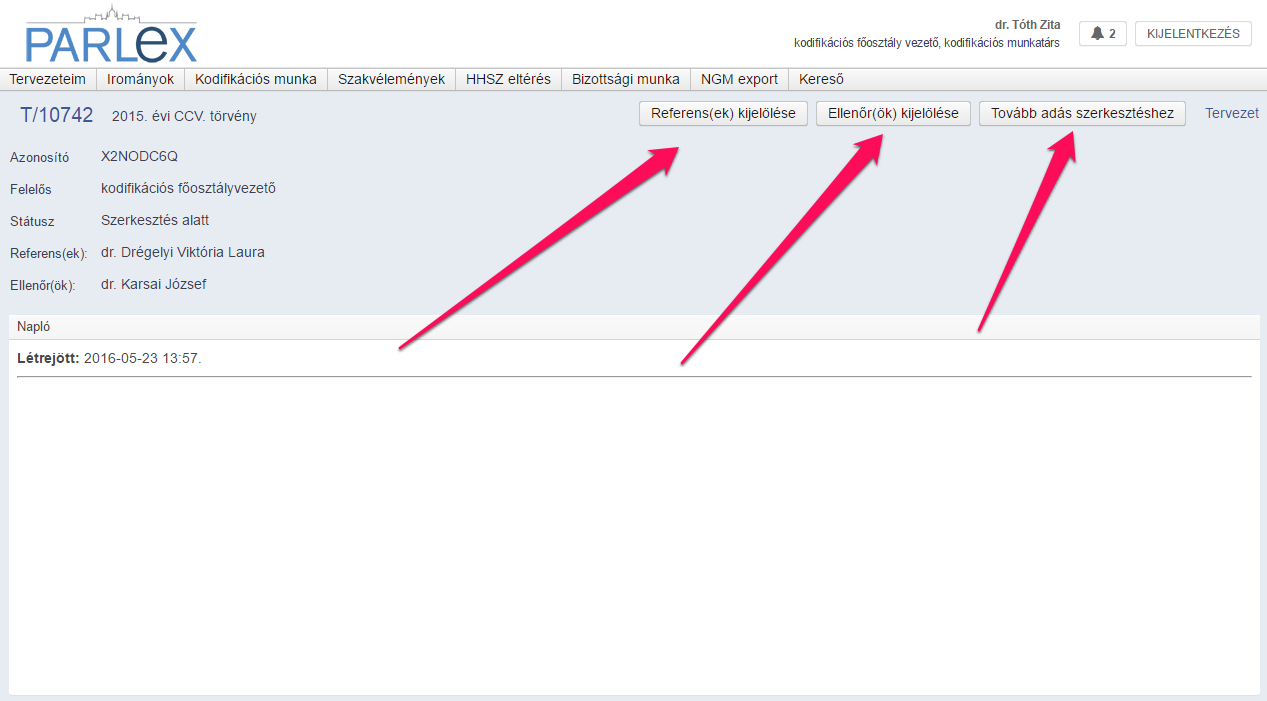The height and width of the screenshot is (701, 1267).
Task: Open the NGM export menu
Action: 739,79
